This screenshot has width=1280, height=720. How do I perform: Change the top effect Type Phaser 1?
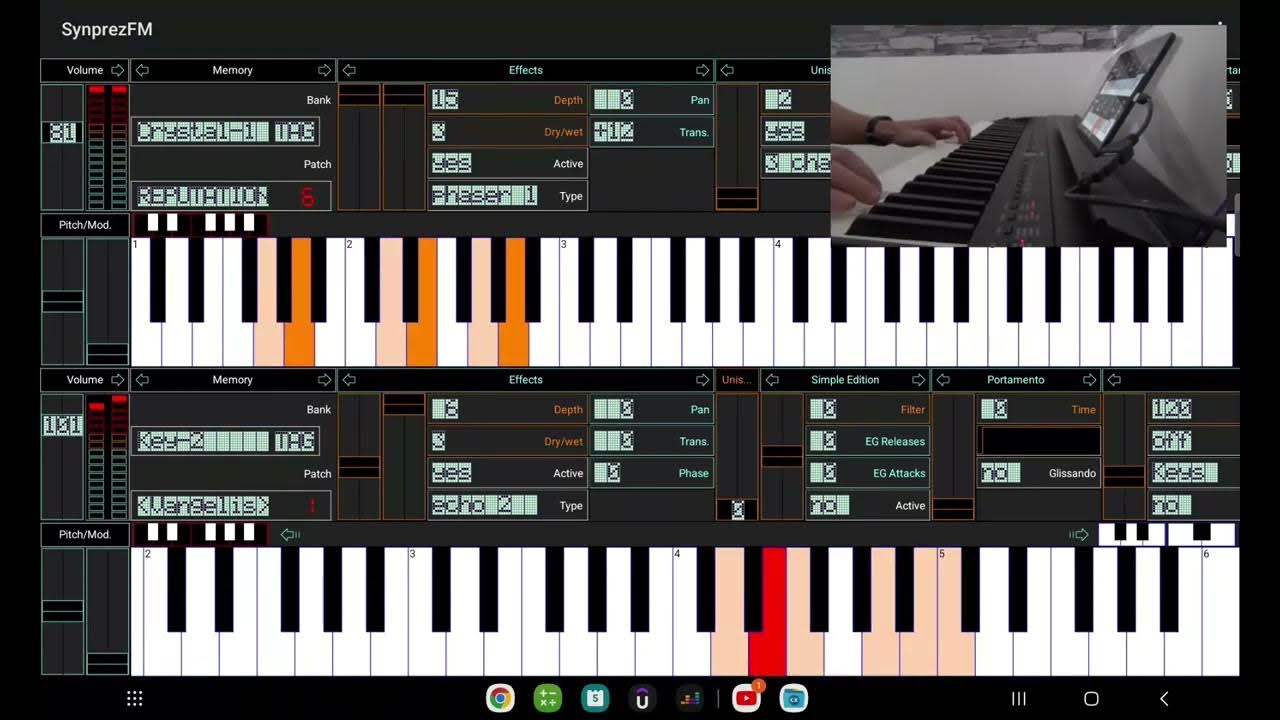click(485, 196)
